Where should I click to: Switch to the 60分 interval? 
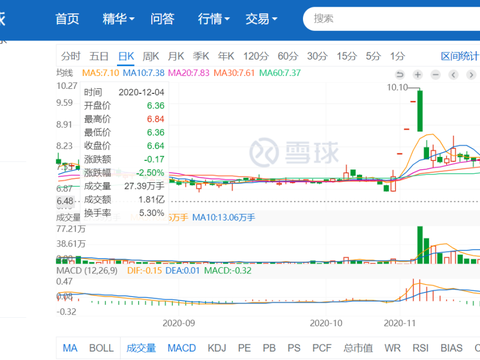[x=288, y=56]
